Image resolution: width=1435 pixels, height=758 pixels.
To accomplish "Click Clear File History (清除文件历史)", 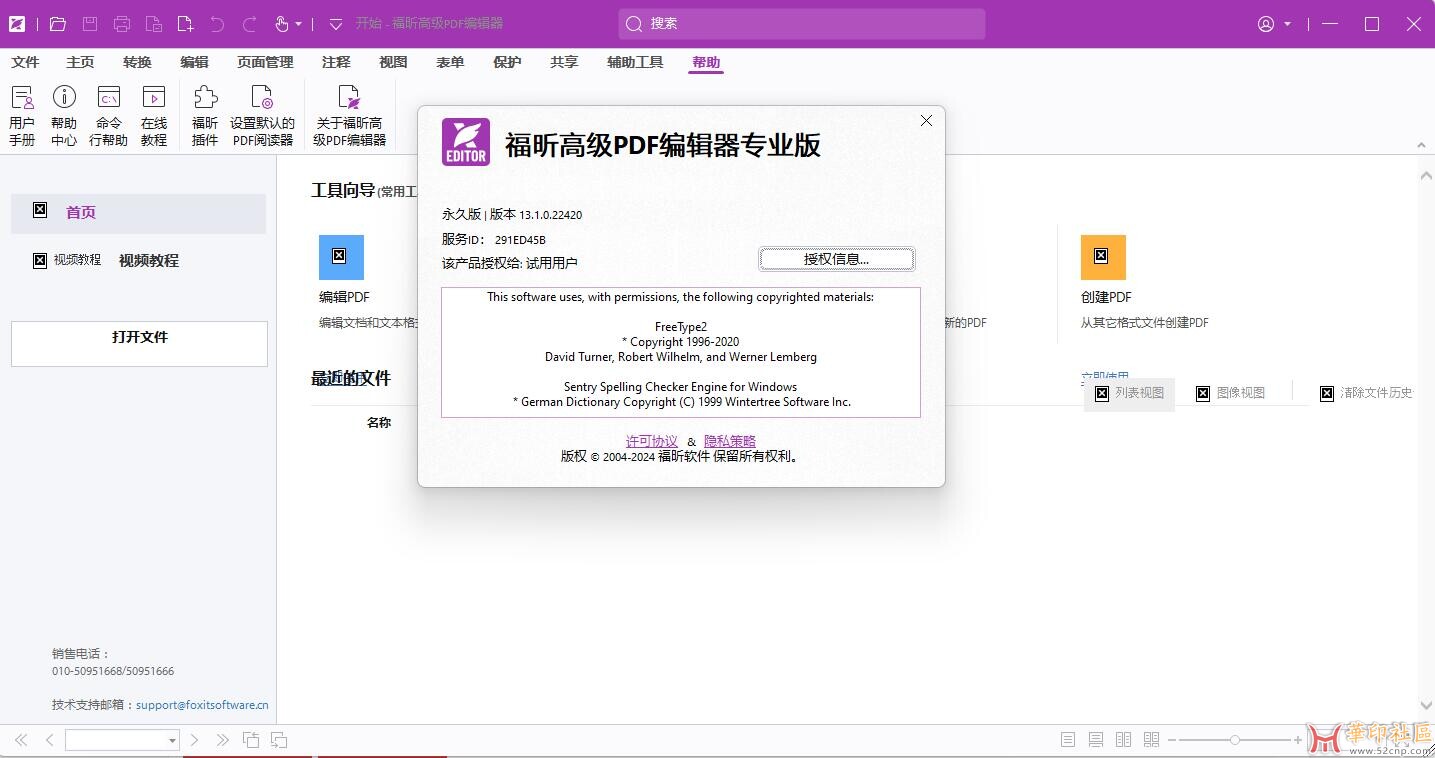I will pos(1366,393).
